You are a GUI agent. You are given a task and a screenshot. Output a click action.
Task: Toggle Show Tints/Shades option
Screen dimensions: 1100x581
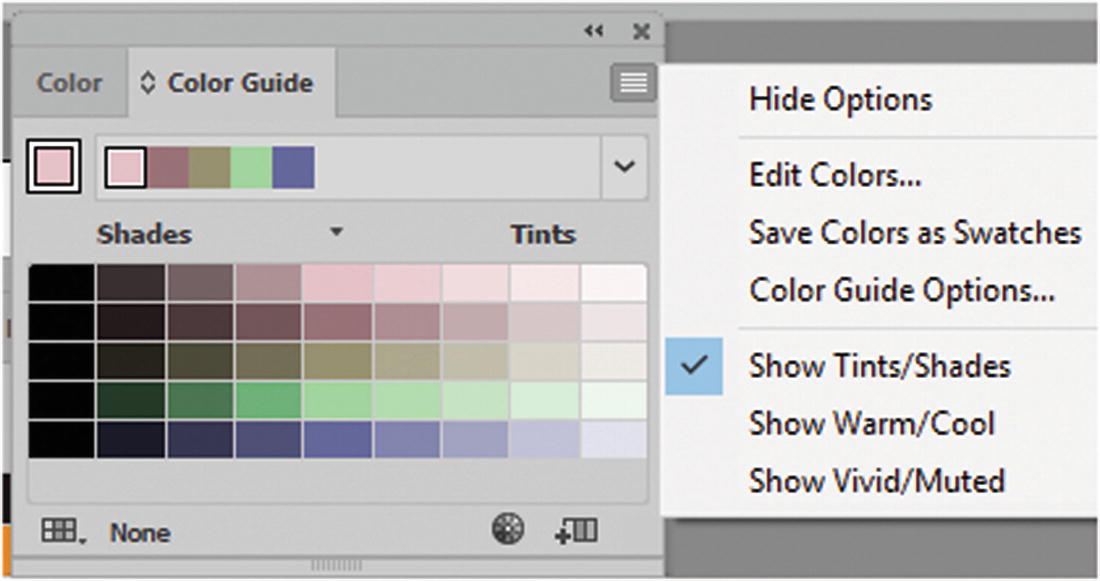pos(879,366)
